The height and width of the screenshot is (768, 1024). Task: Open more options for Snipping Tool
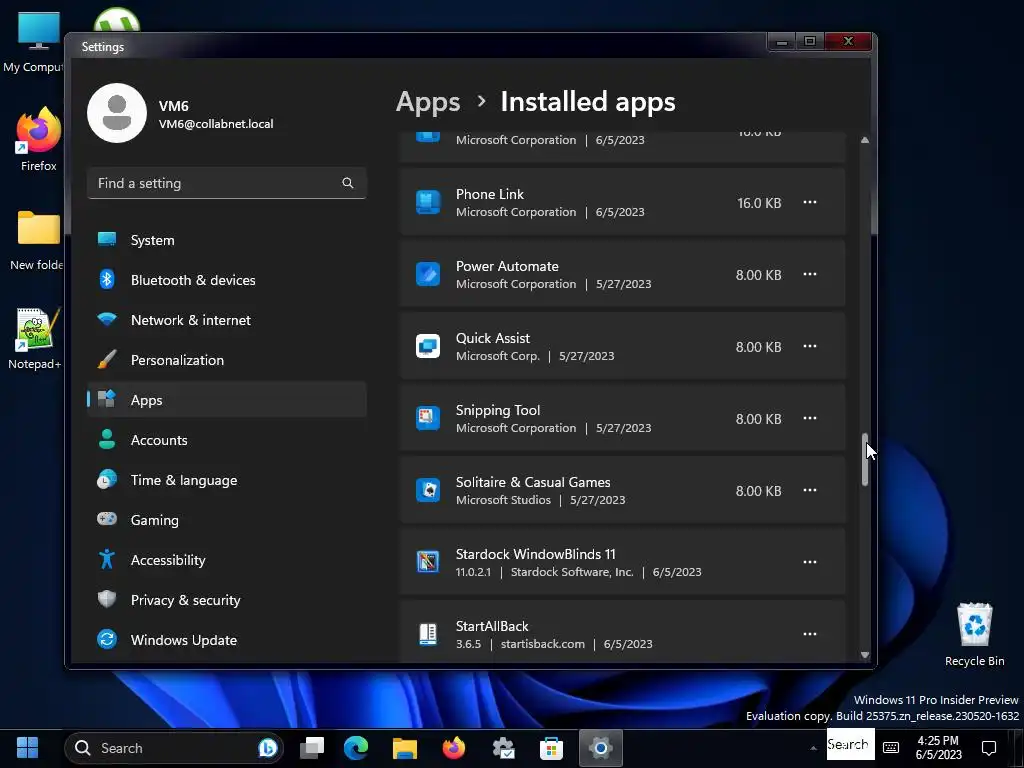tap(810, 417)
